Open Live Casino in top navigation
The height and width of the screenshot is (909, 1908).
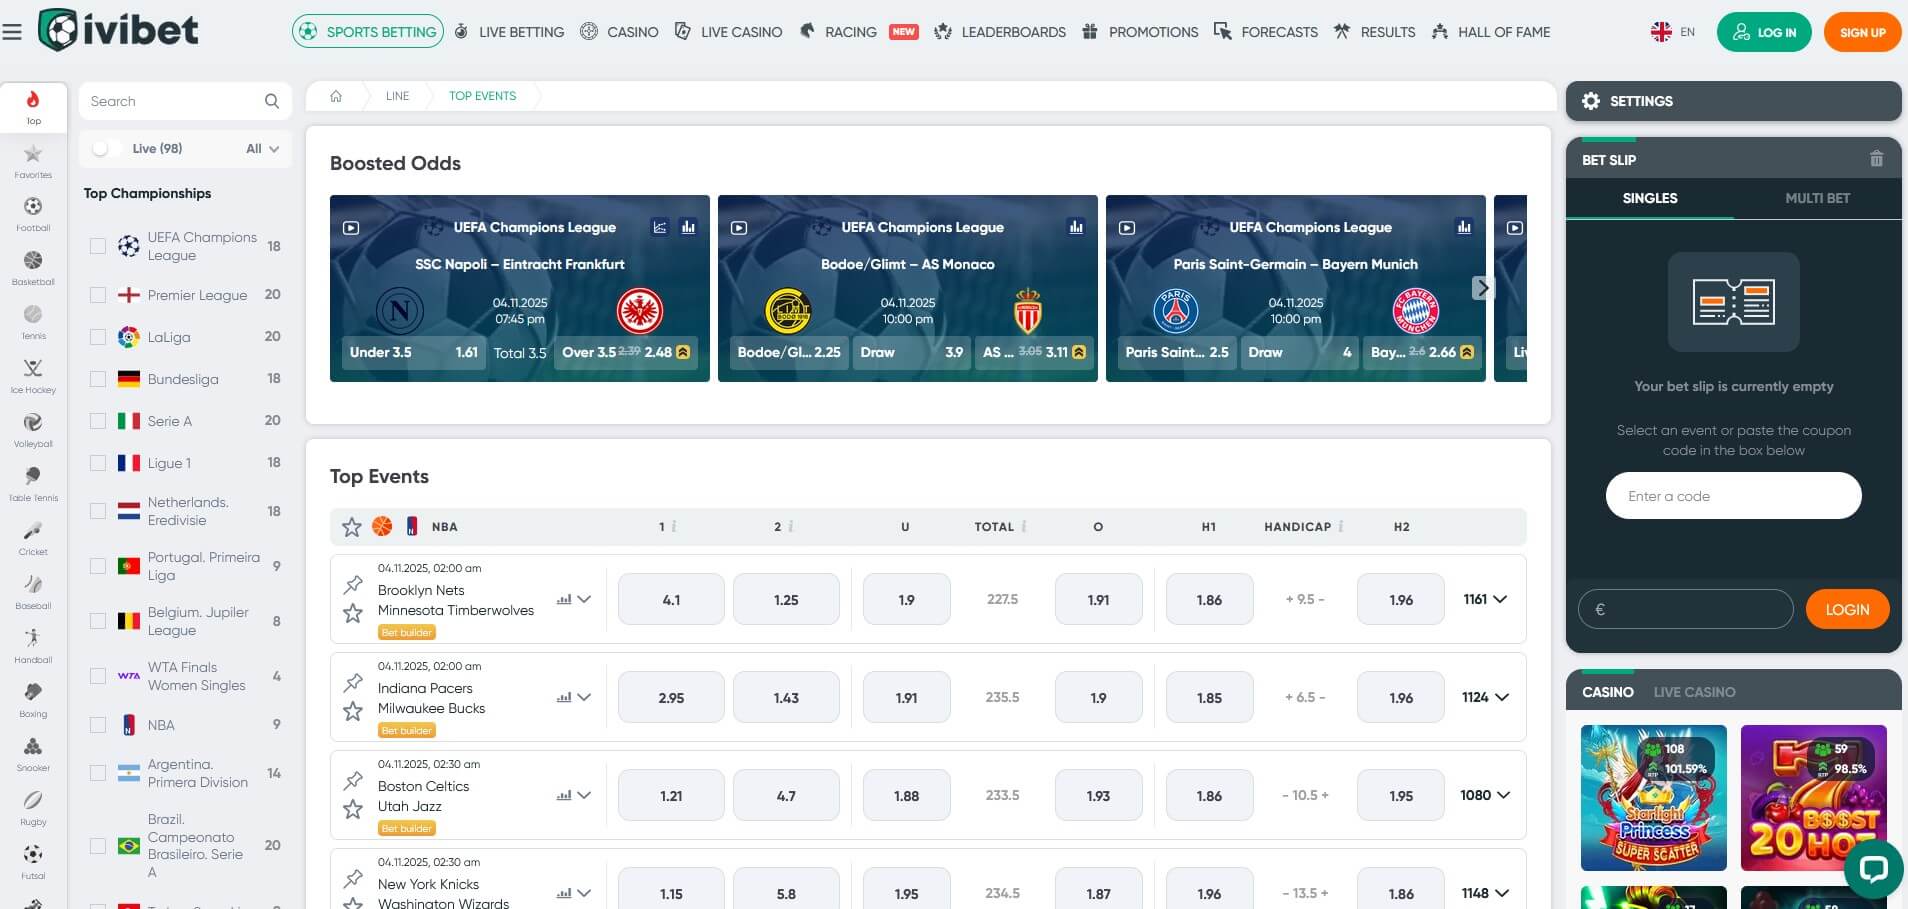coord(729,32)
